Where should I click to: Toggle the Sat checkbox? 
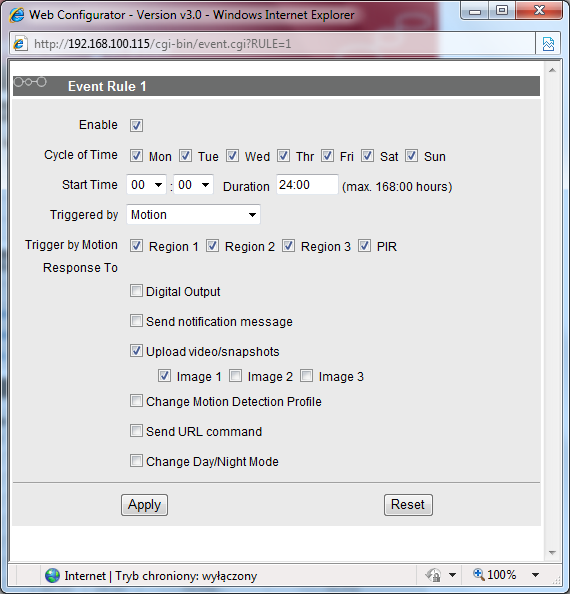367,156
